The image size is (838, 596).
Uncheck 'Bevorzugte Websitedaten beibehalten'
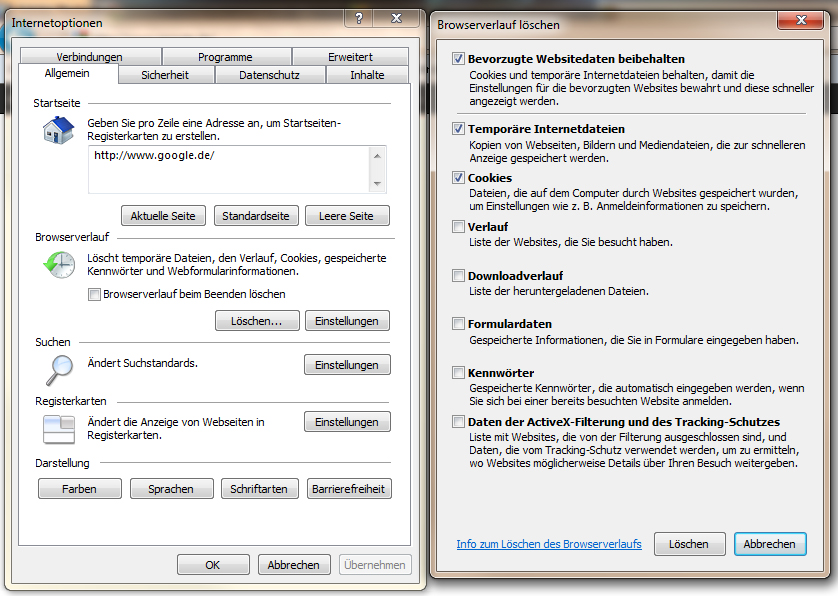pyautogui.click(x=459, y=59)
